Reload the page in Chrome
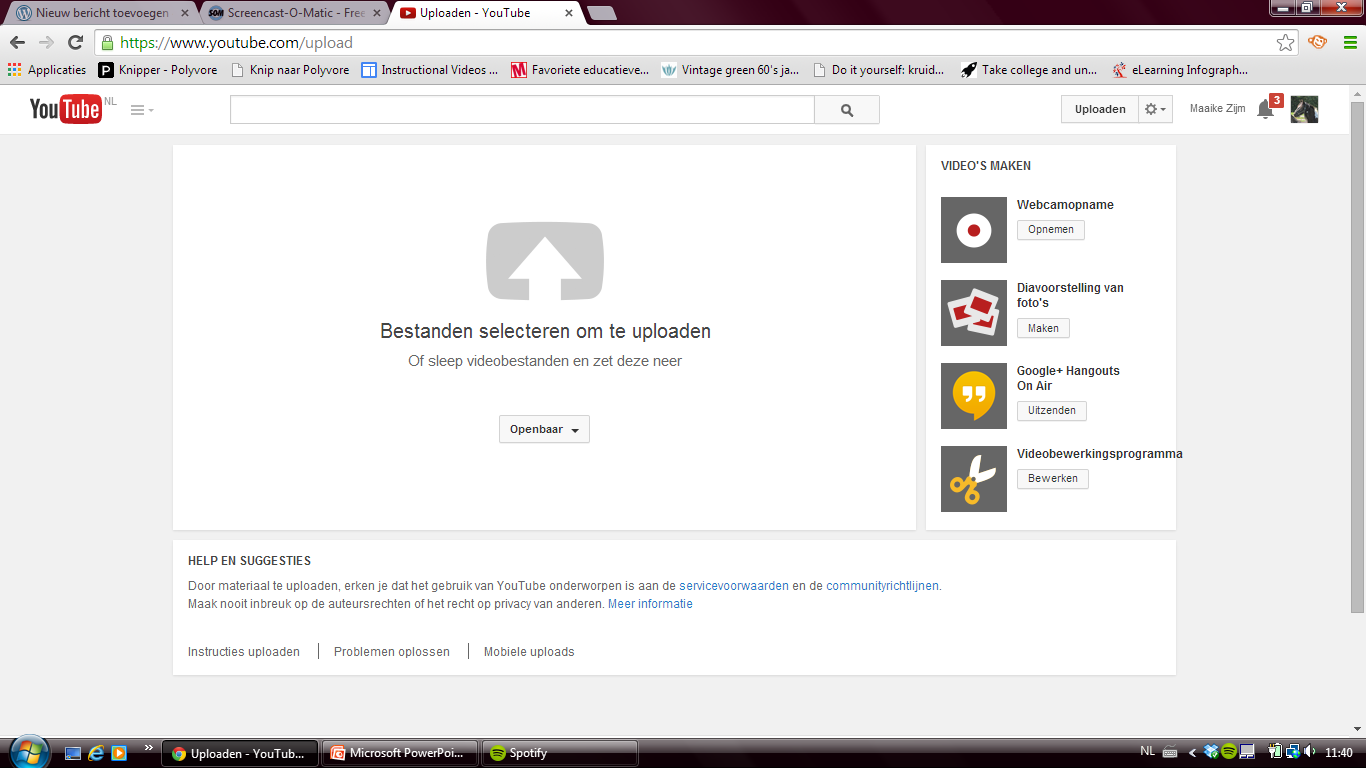The image size is (1366, 768). click(x=75, y=42)
